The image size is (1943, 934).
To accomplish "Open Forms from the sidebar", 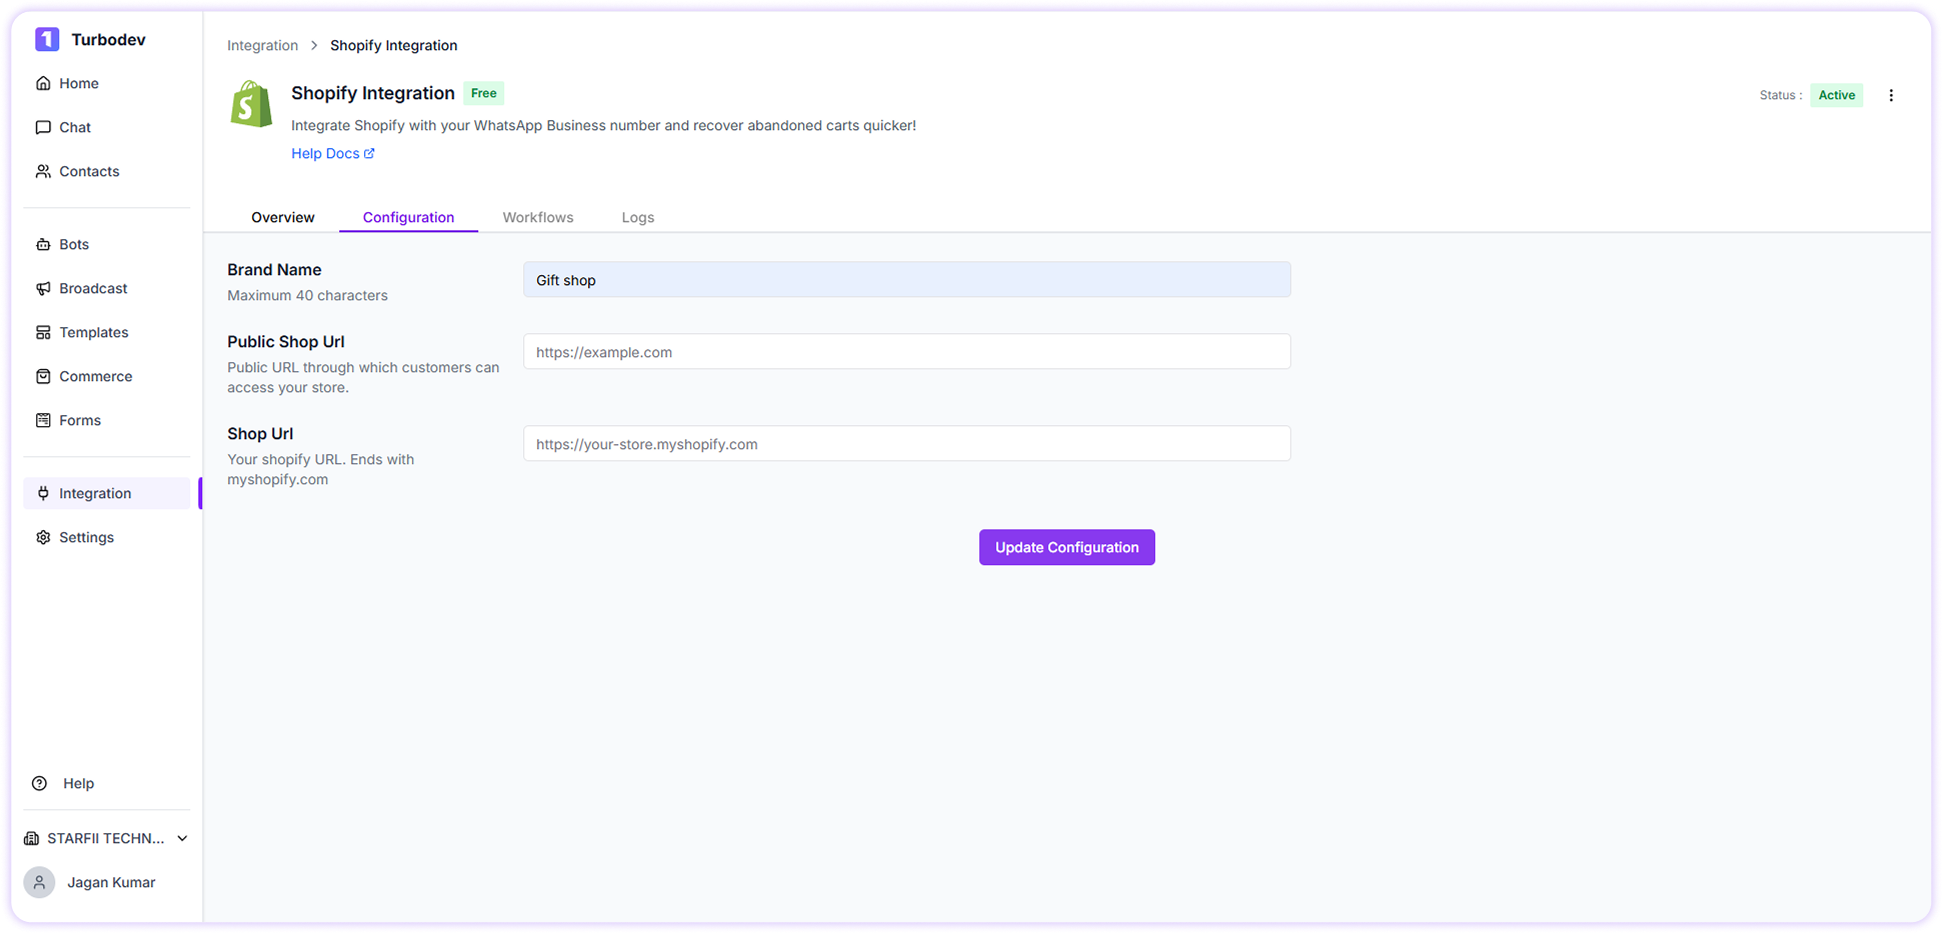I will click(80, 420).
